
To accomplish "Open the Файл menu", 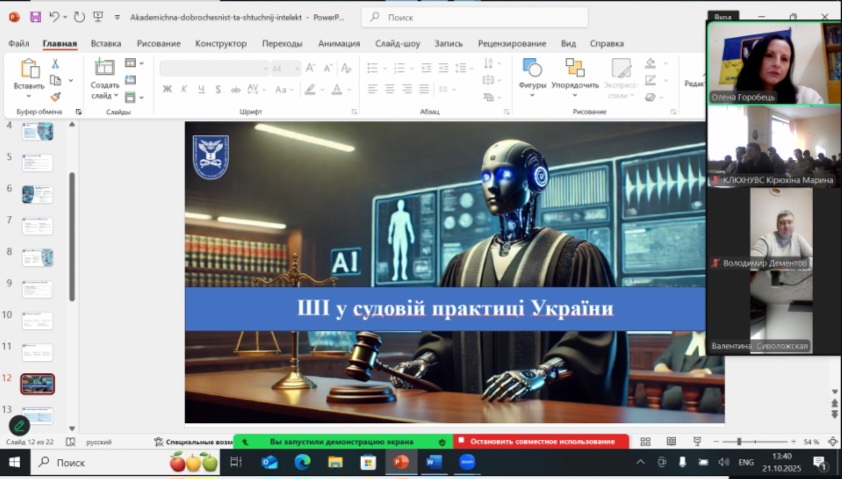I will [x=18, y=43].
